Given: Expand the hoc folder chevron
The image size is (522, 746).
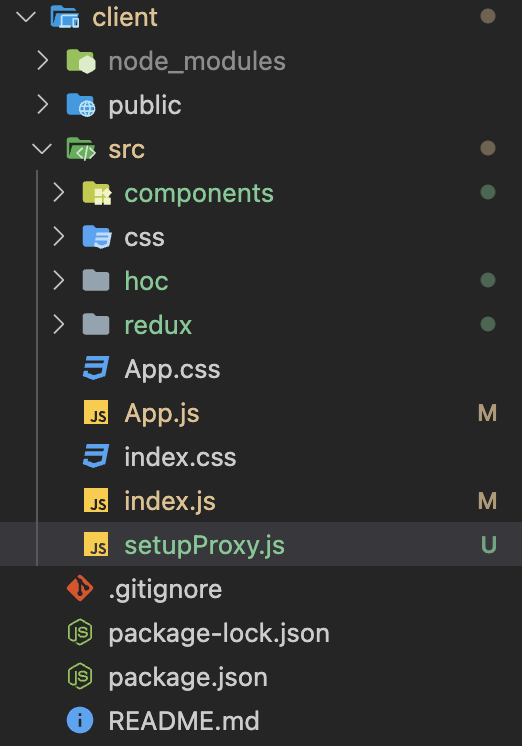Looking at the screenshot, I should tap(59, 280).
